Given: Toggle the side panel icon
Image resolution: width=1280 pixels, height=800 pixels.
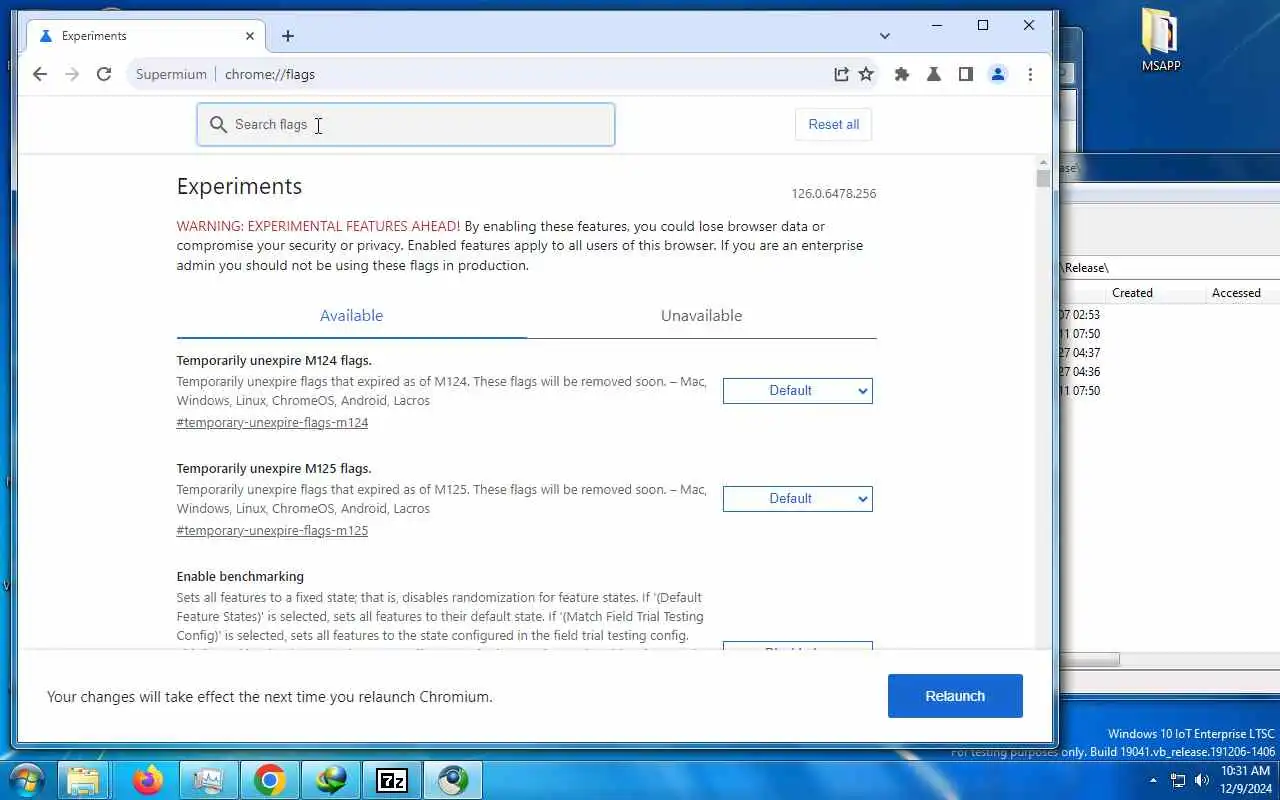Looking at the screenshot, I should [966, 74].
